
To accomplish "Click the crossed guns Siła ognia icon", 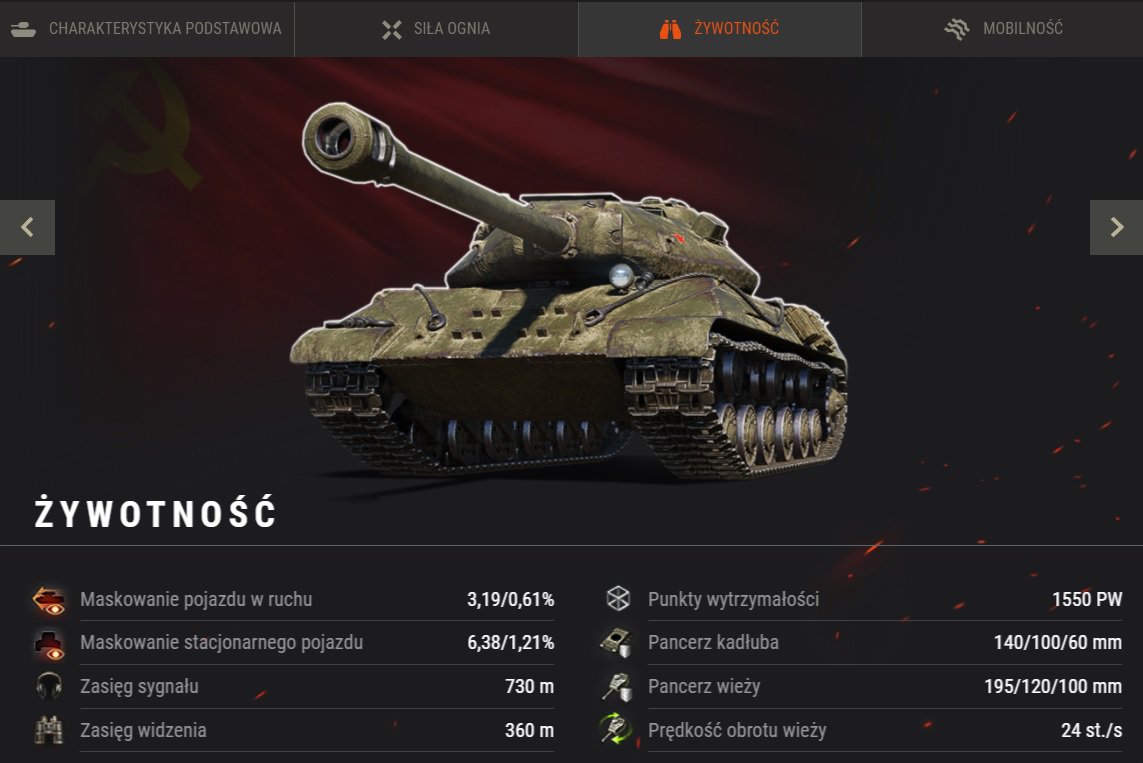I will tap(391, 29).
